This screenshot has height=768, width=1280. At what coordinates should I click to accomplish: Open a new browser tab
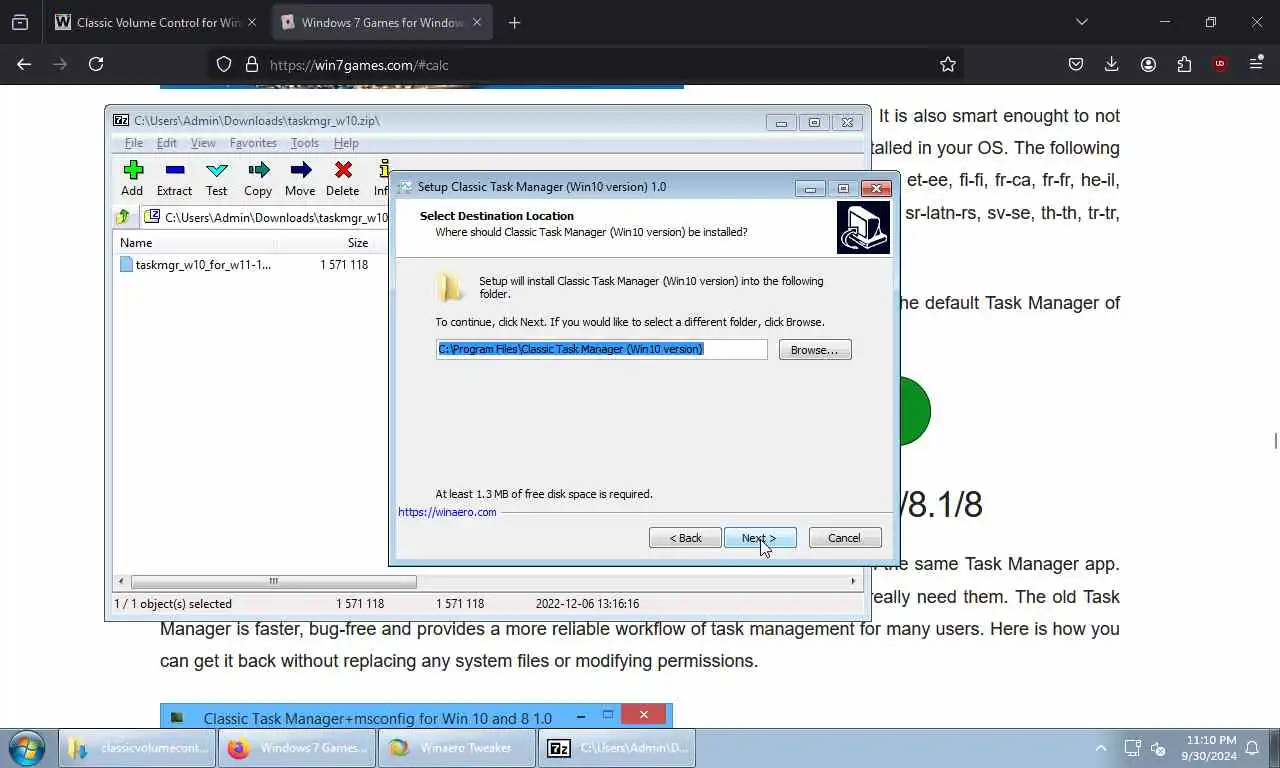click(x=514, y=22)
